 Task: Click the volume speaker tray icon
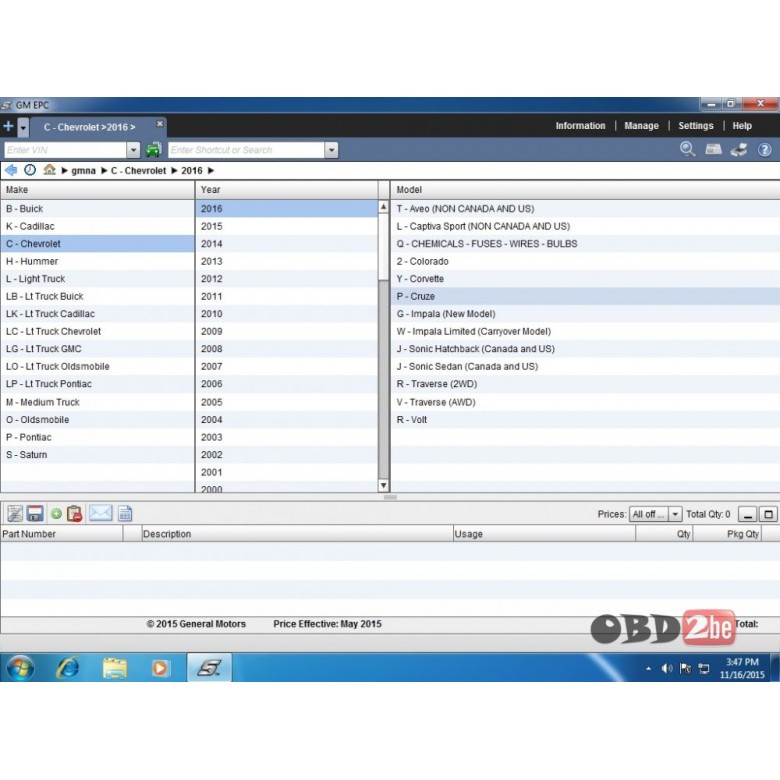[x=666, y=669]
